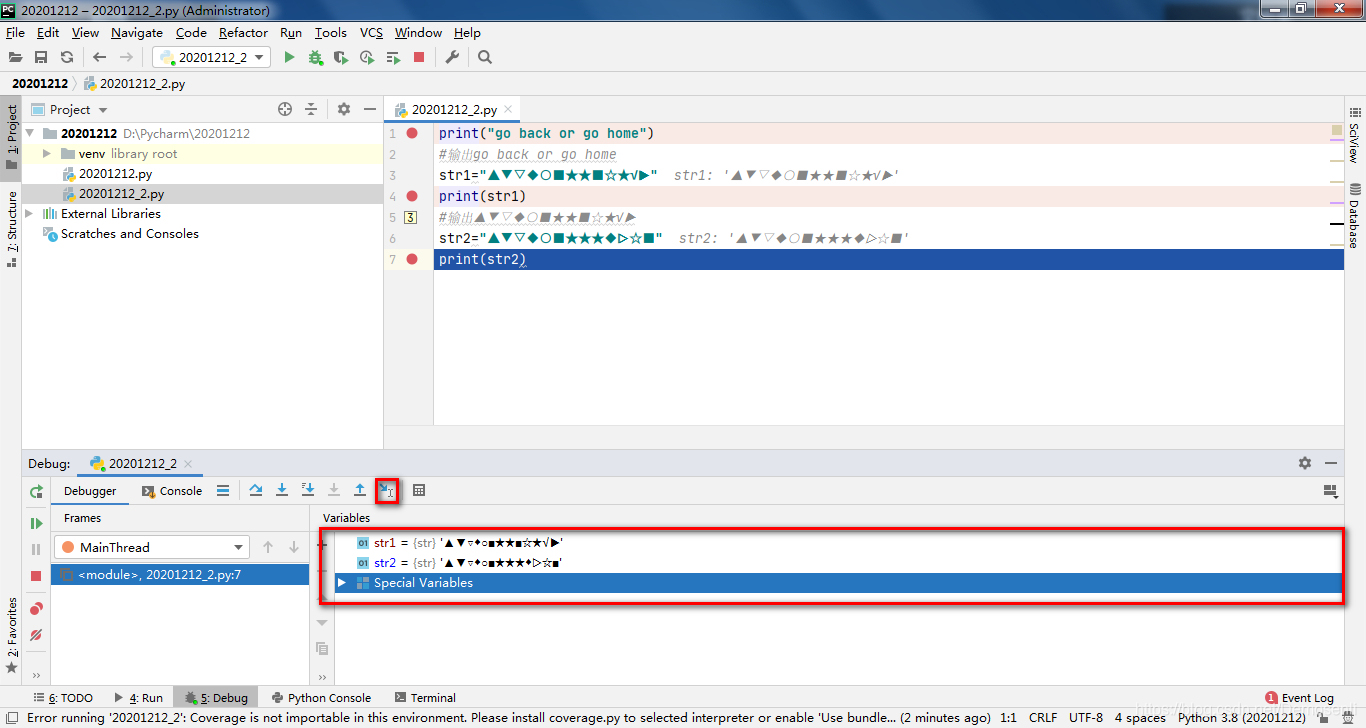Restore debugger layout icon
Screen dimensions: 1366x728
[x=1330, y=491]
